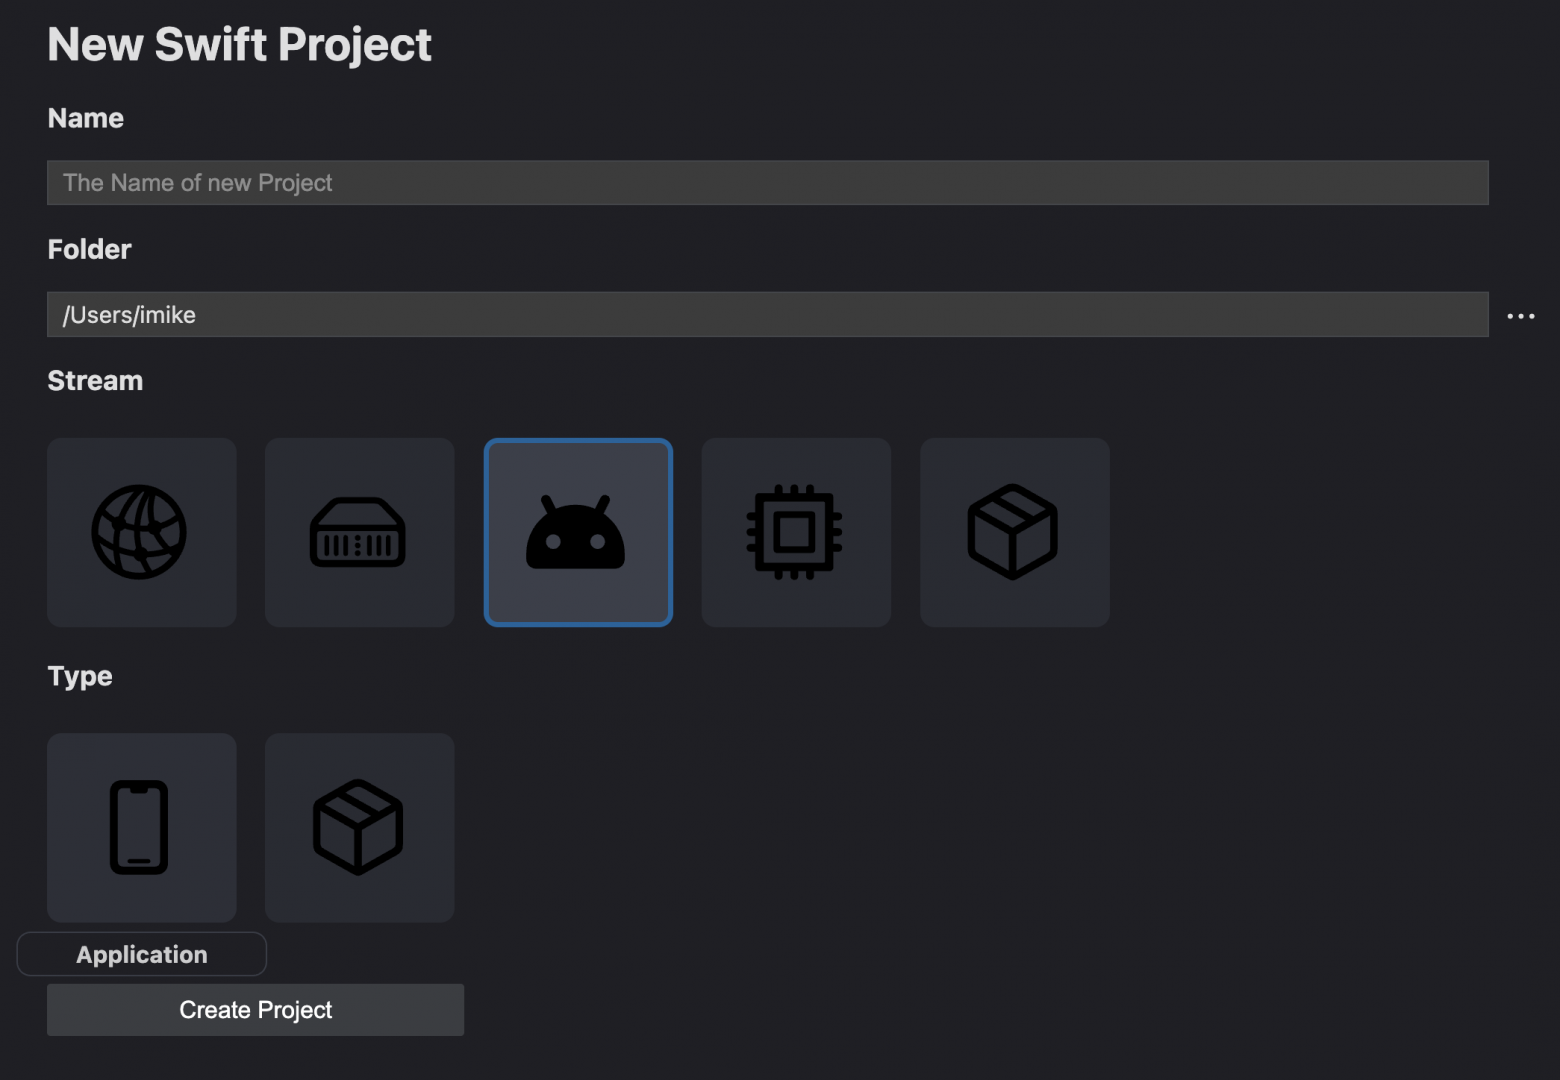Select the Android robot stream
Screen dimensions: 1560x1080
[x=577, y=533]
